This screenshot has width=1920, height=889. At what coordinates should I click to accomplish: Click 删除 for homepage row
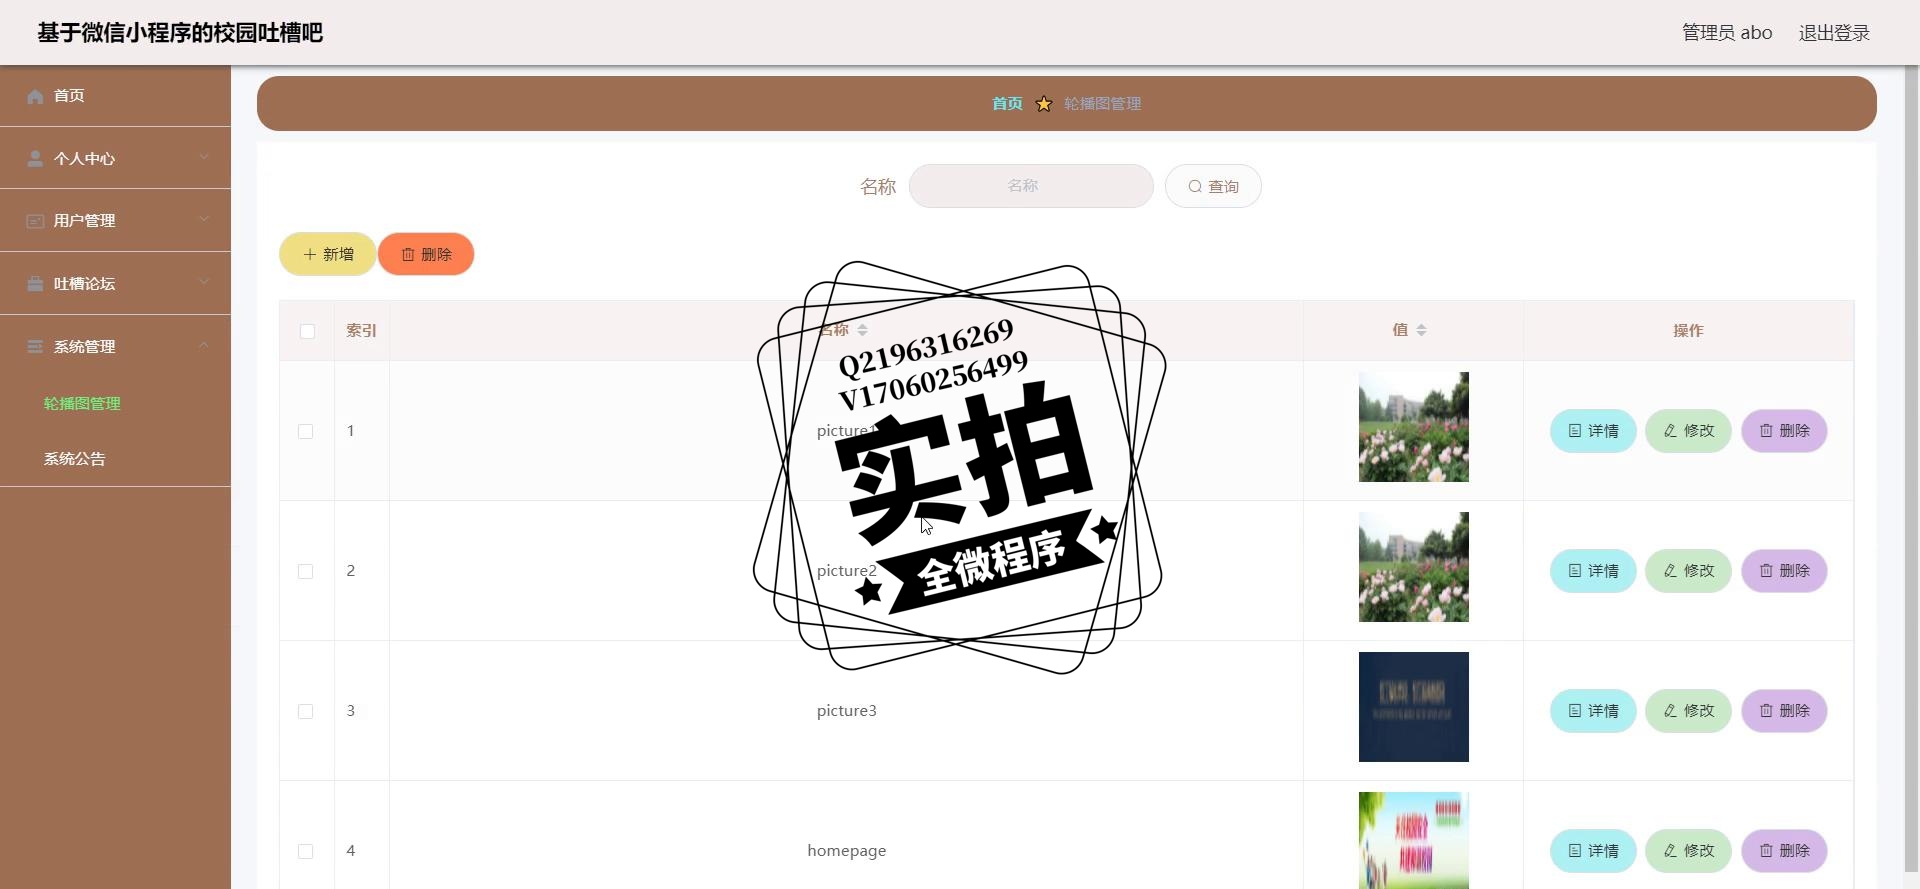(1785, 851)
